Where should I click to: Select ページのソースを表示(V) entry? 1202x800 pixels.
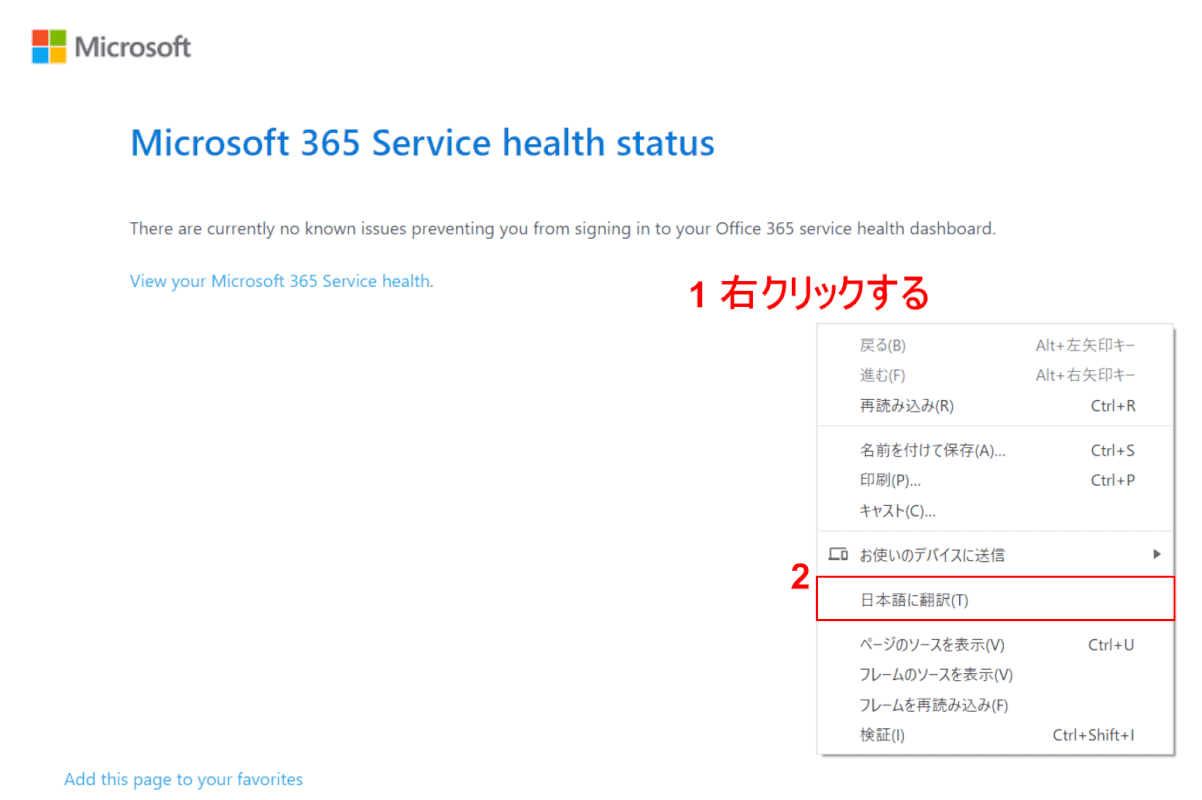pos(995,645)
